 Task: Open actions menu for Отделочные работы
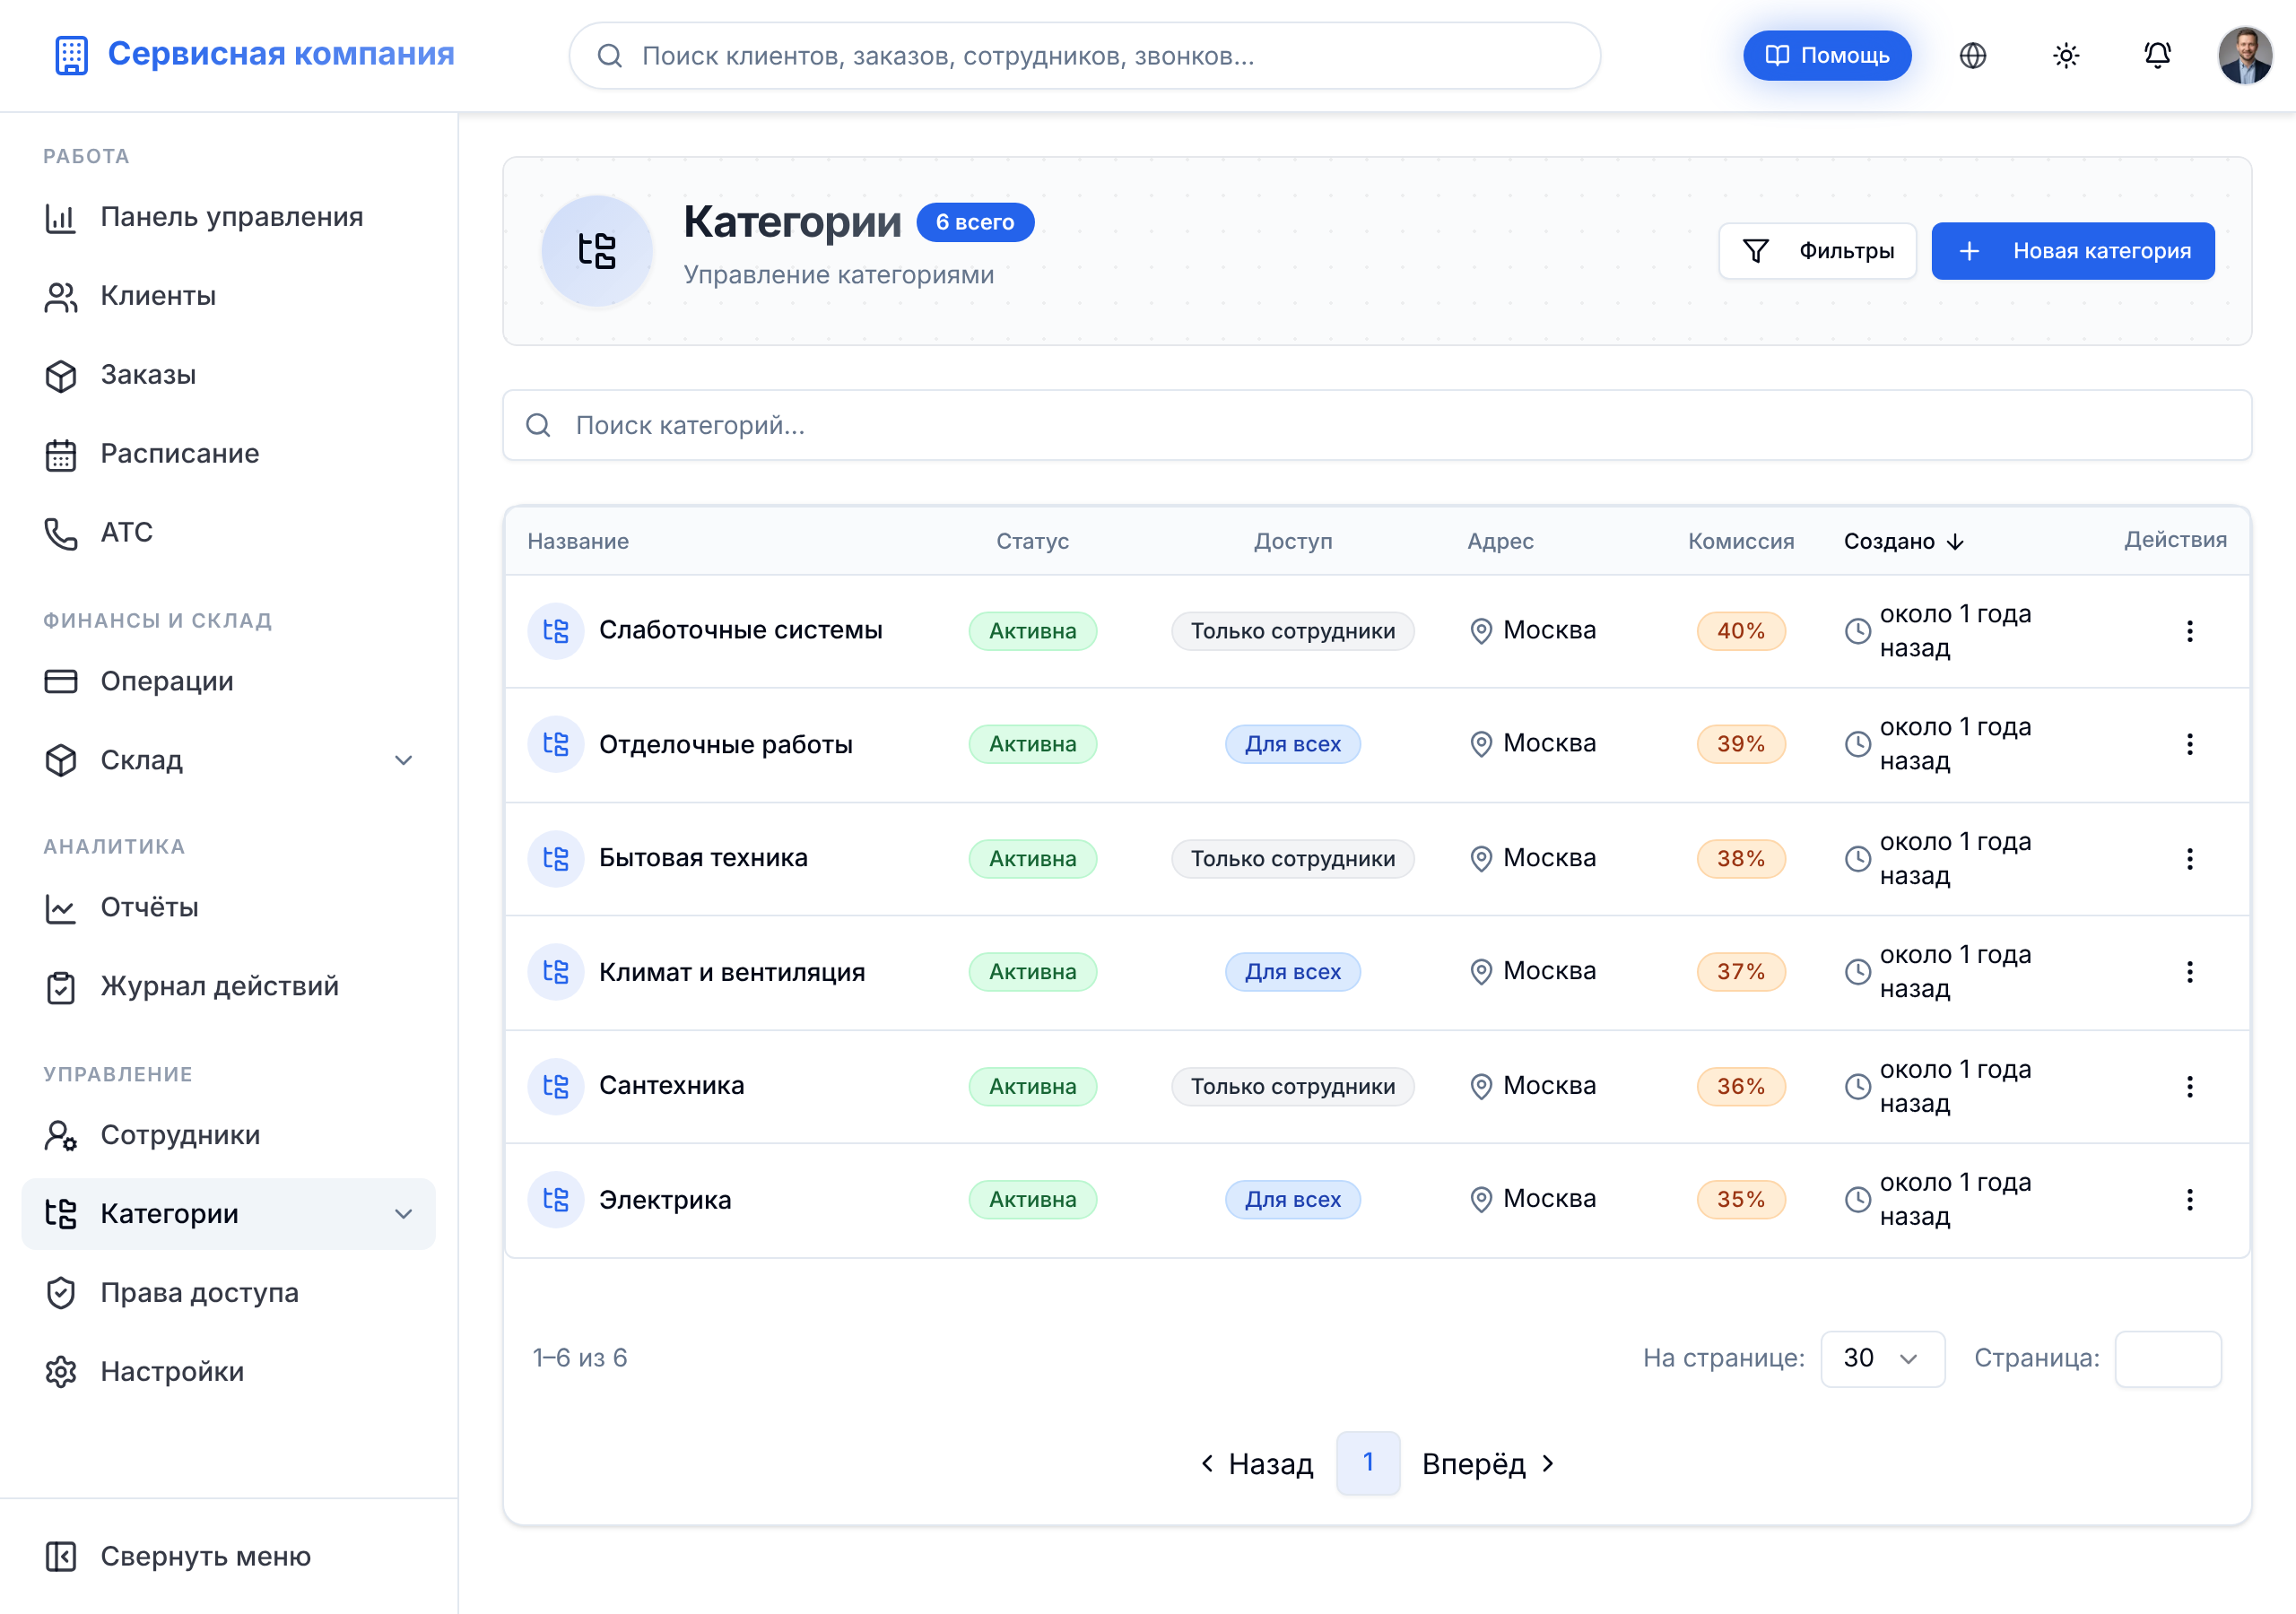point(2189,744)
